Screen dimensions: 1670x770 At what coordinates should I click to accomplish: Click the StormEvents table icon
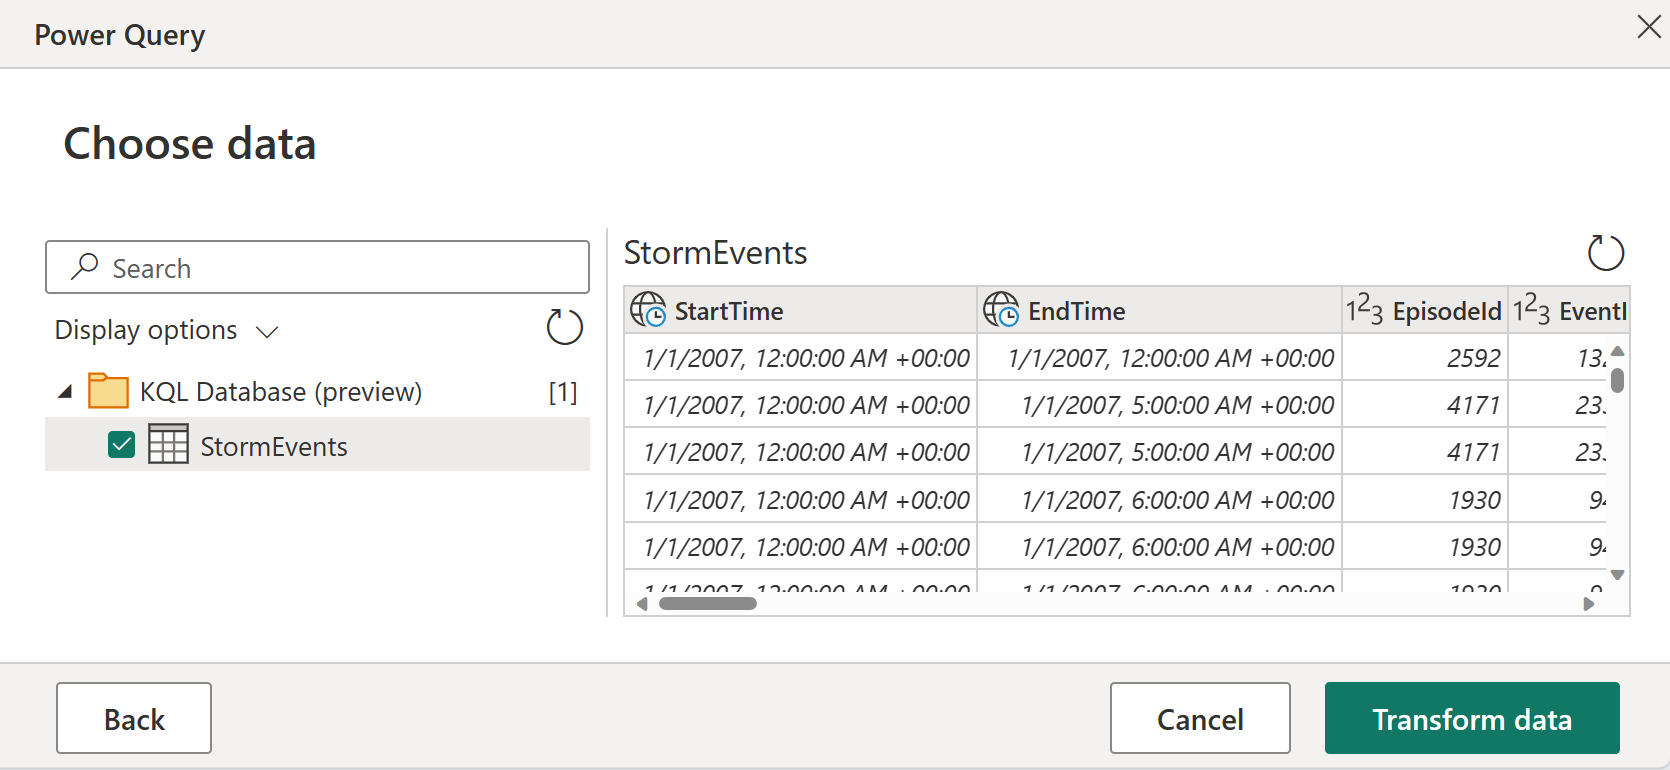168,445
